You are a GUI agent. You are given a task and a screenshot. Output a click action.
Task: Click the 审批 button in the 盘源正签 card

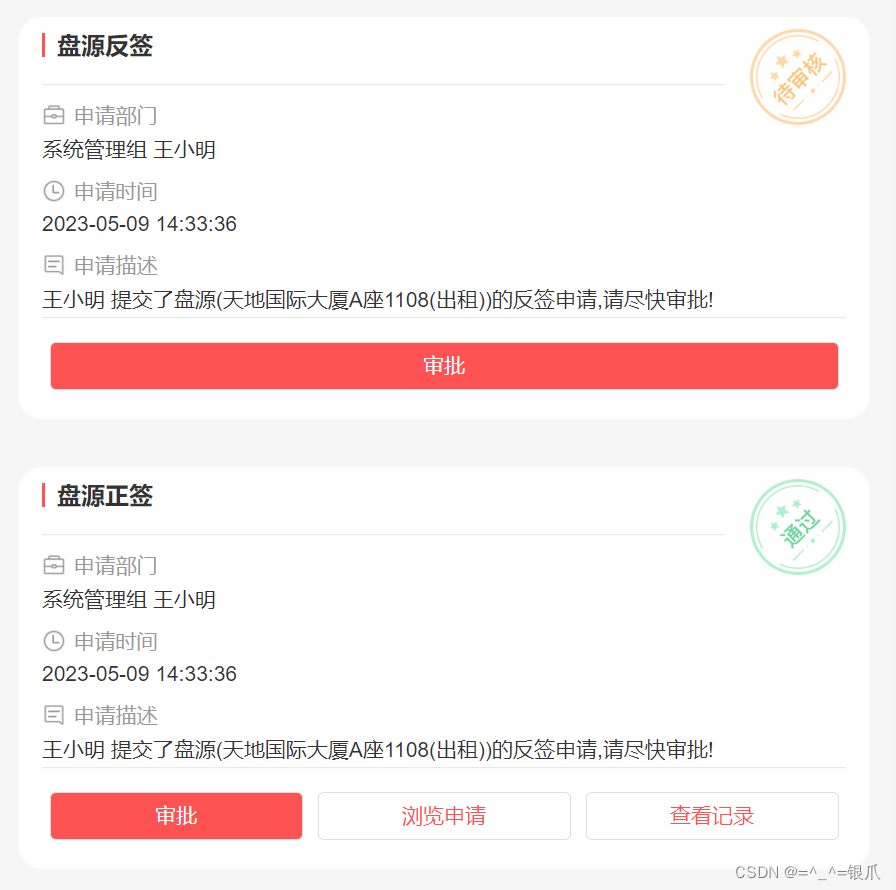[176, 816]
